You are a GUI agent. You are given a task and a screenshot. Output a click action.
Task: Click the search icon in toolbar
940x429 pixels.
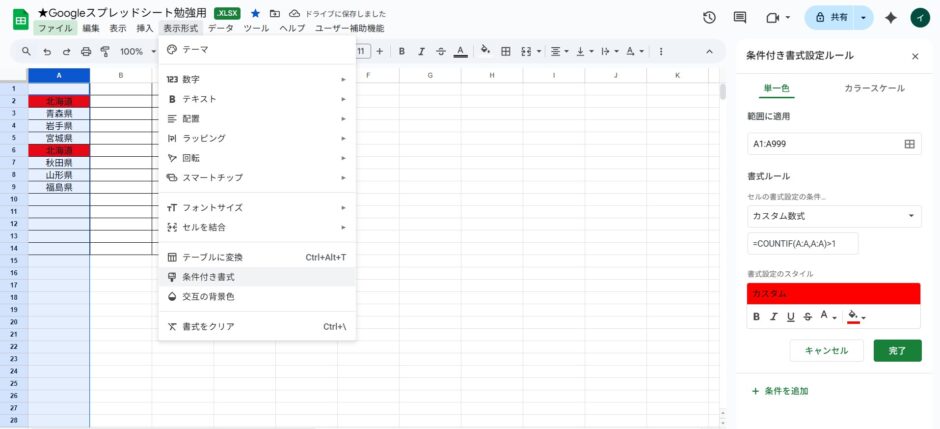click(26, 51)
